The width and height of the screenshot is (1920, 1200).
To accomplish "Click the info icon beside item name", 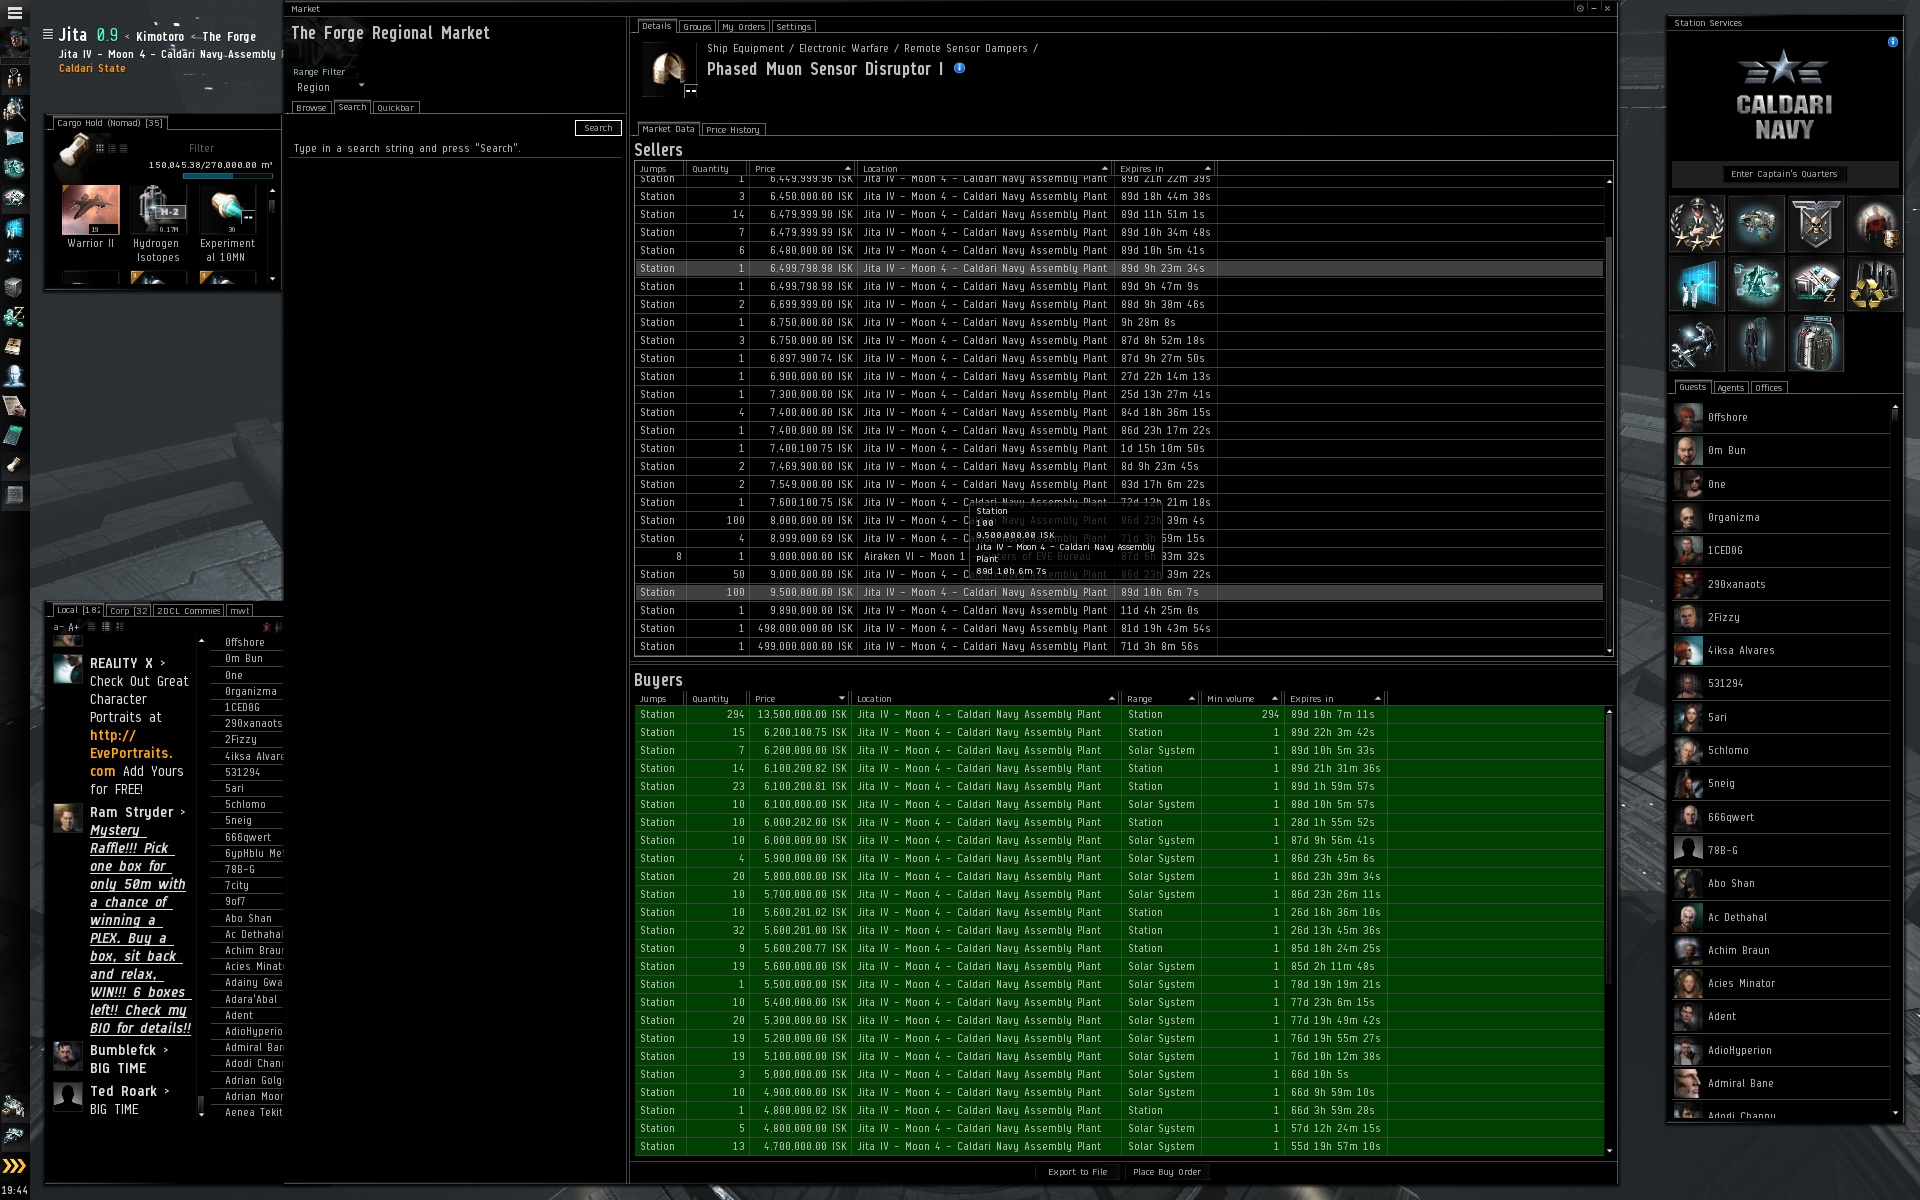I will click(x=959, y=68).
